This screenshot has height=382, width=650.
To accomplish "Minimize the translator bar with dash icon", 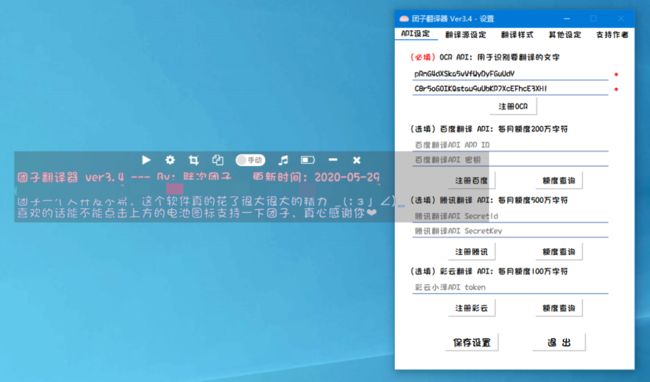I will click(332, 160).
